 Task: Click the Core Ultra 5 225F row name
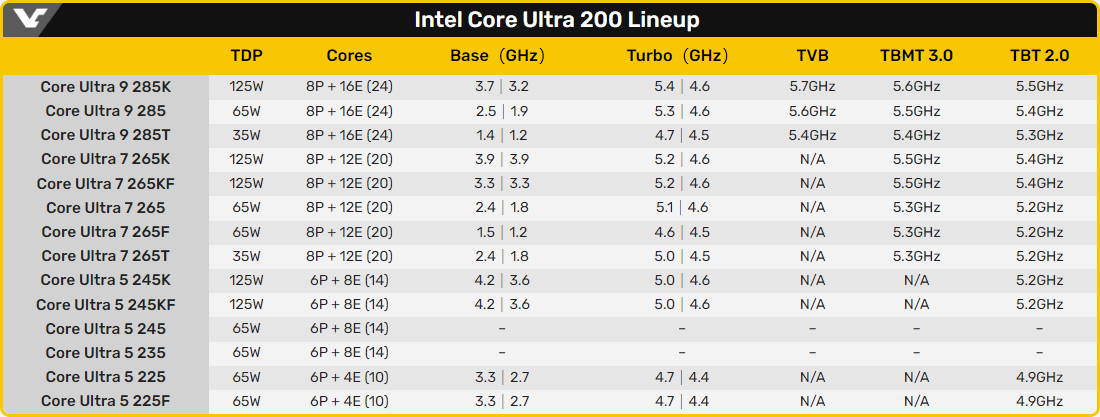(105, 402)
